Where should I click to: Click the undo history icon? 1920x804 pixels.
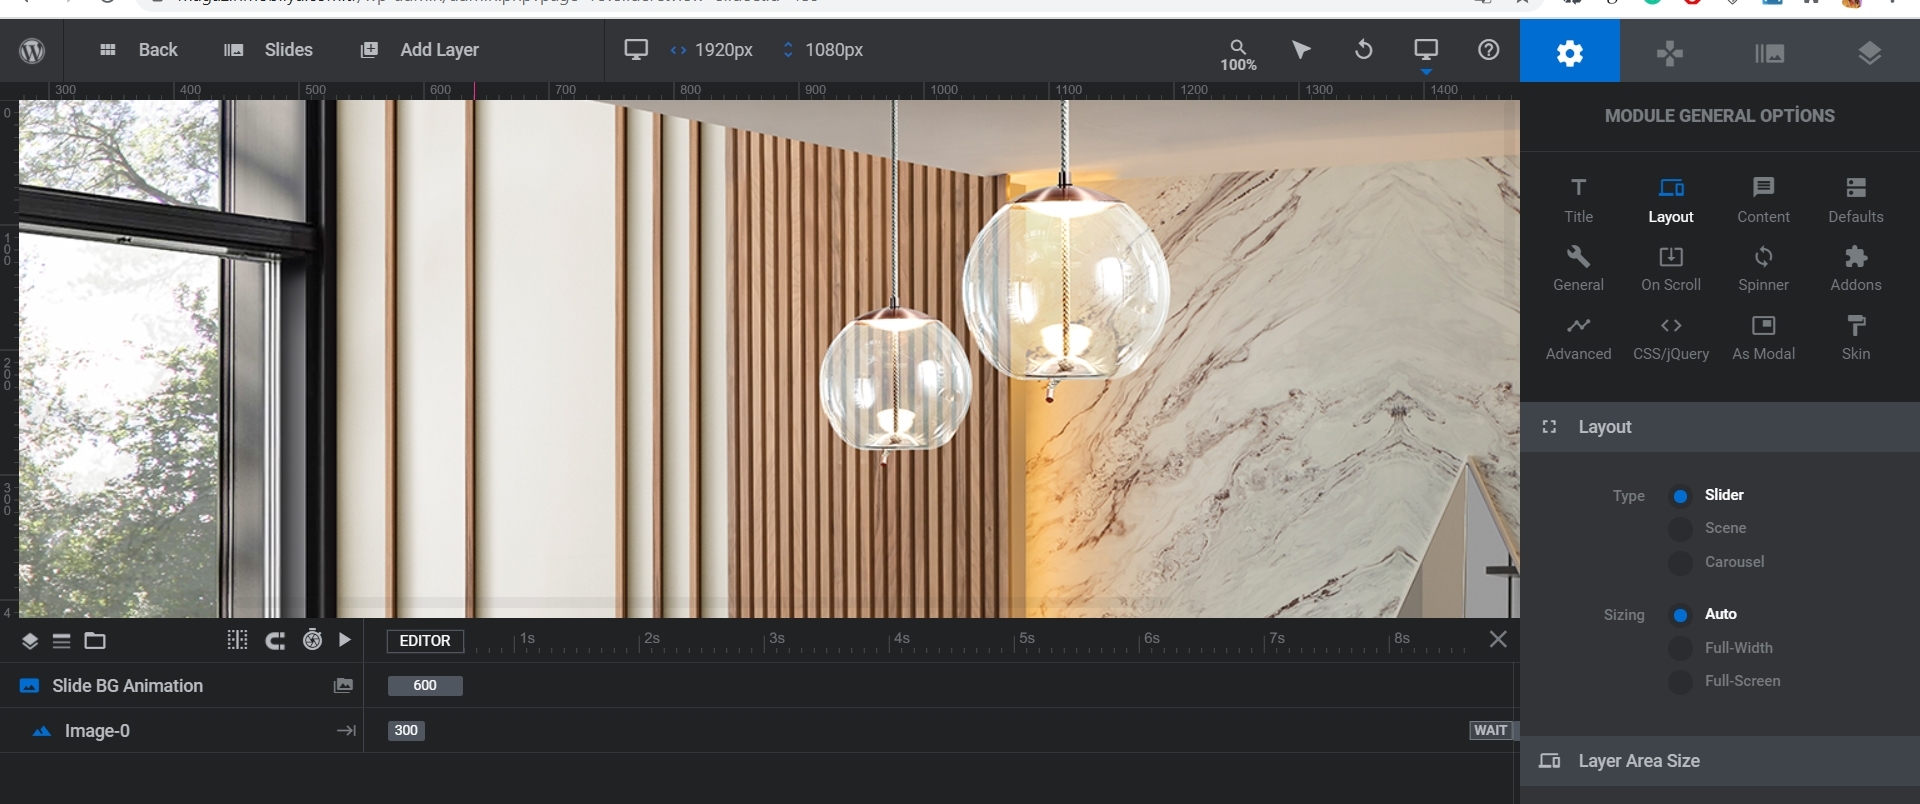1363,50
